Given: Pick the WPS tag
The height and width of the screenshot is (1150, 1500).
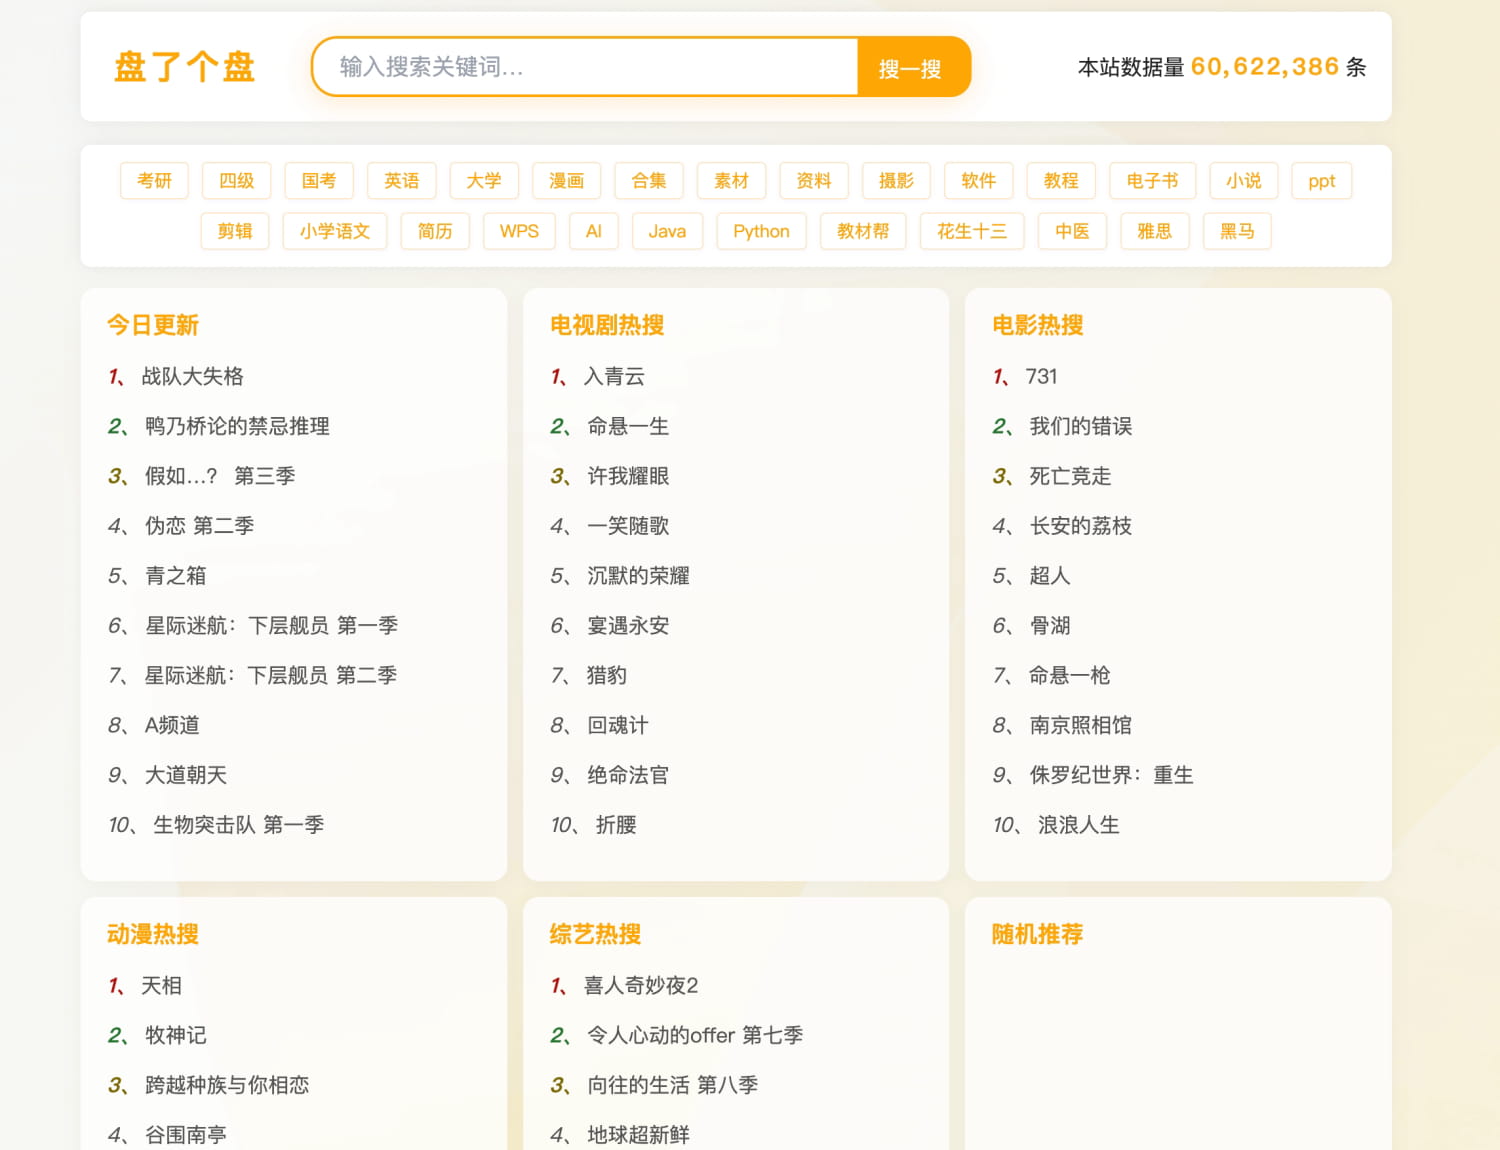Looking at the screenshot, I should point(519,231).
